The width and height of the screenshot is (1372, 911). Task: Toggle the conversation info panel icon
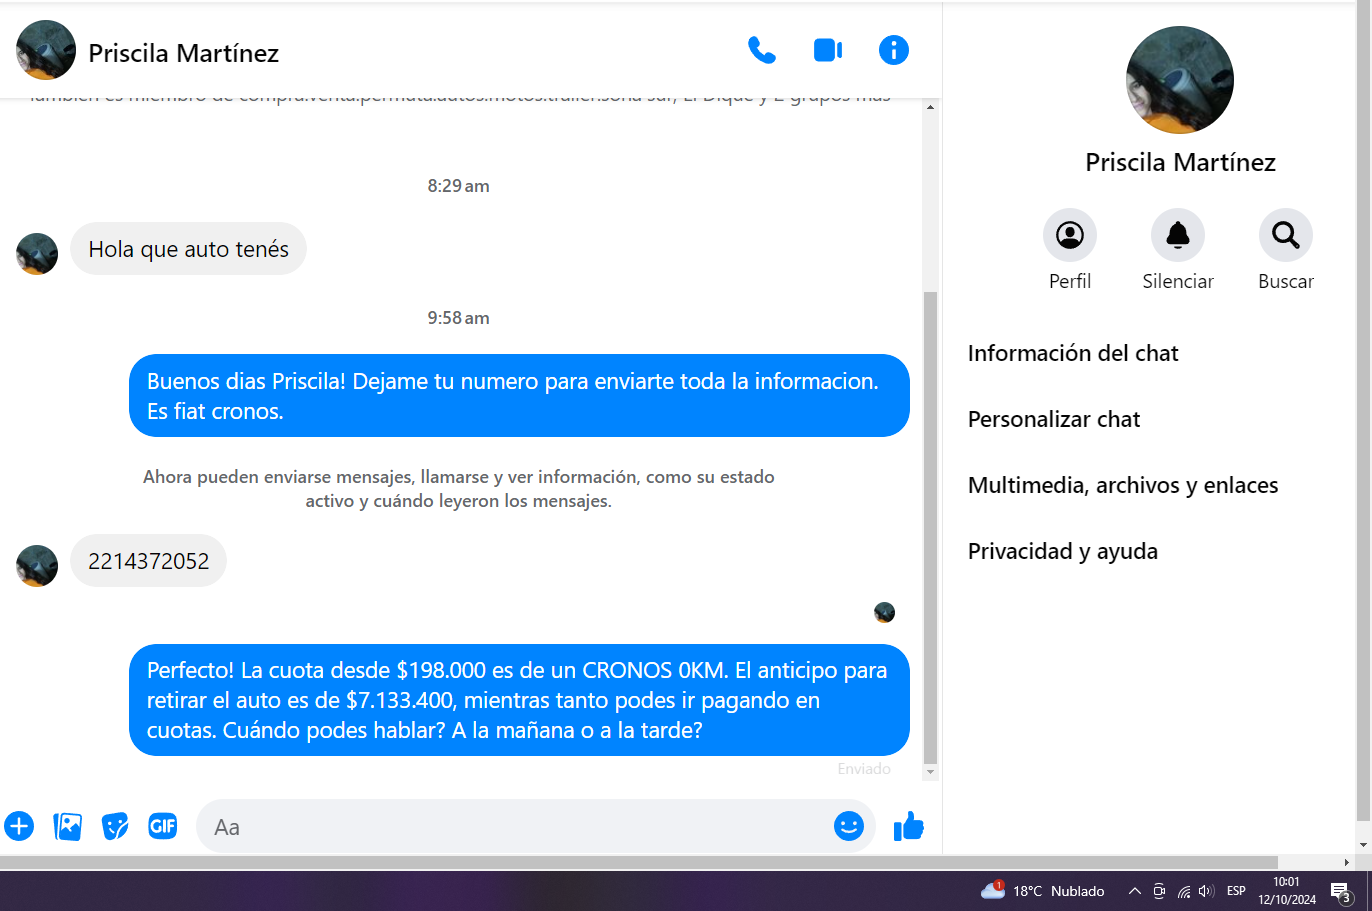tap(894, 50)
